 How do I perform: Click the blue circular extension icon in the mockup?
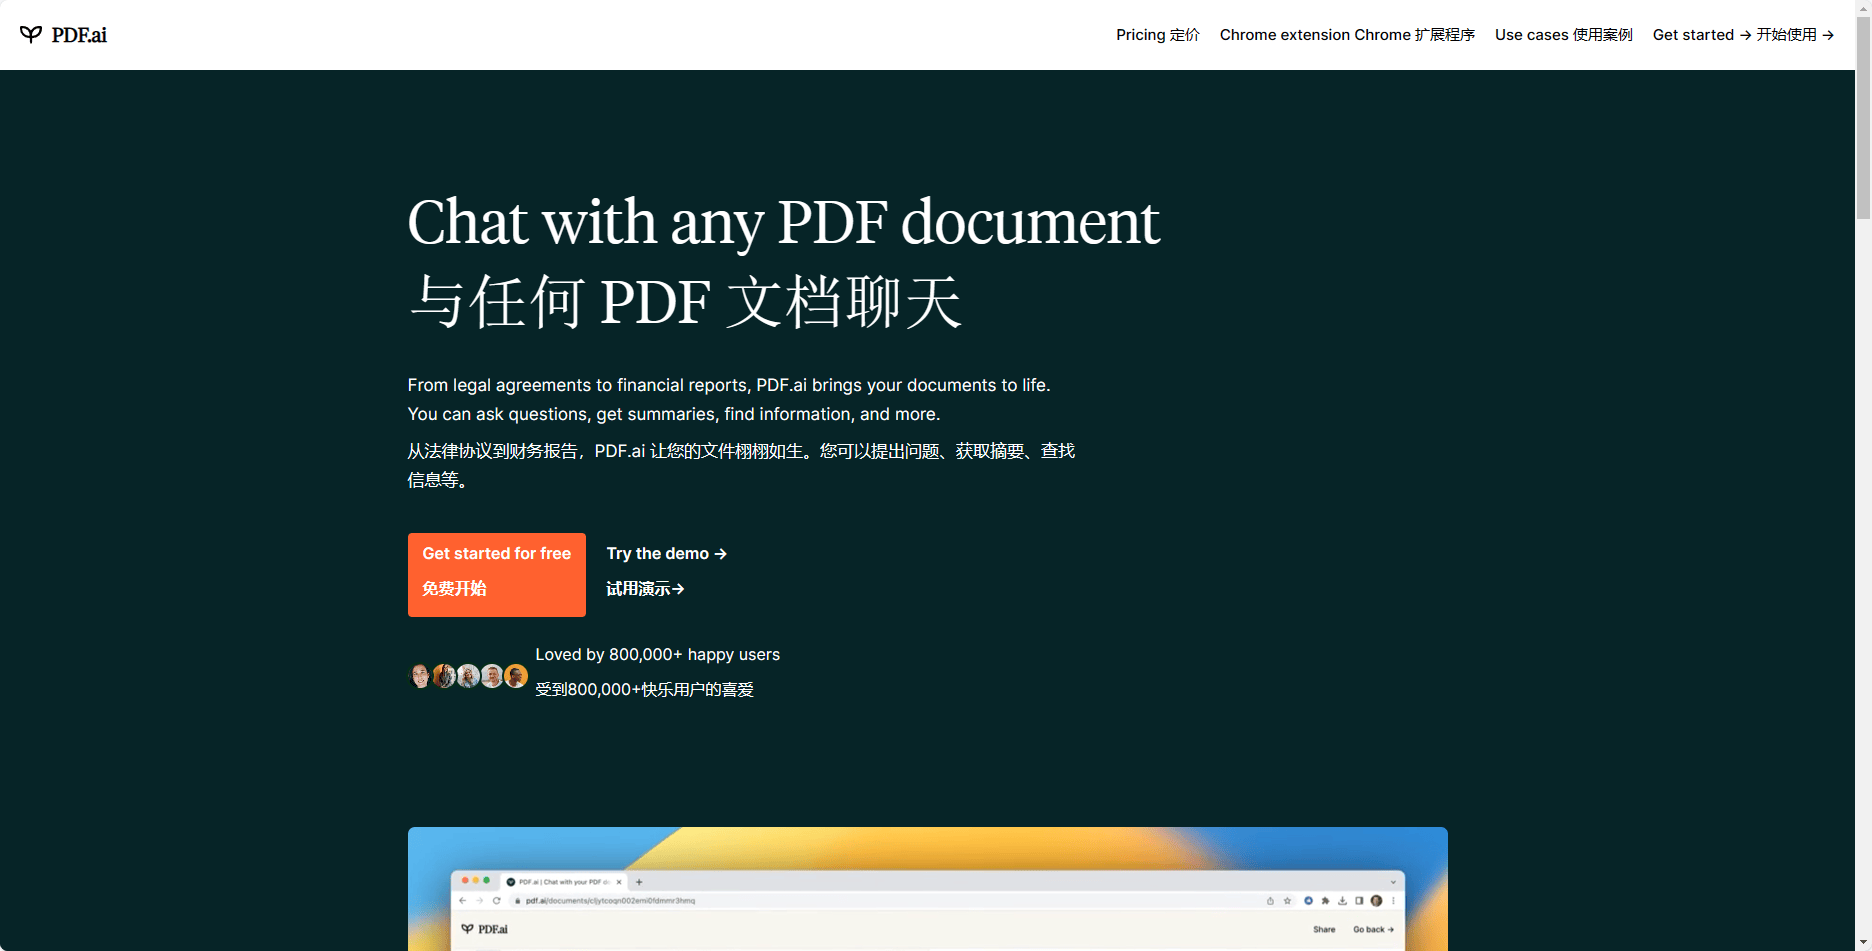(1308, 901)
